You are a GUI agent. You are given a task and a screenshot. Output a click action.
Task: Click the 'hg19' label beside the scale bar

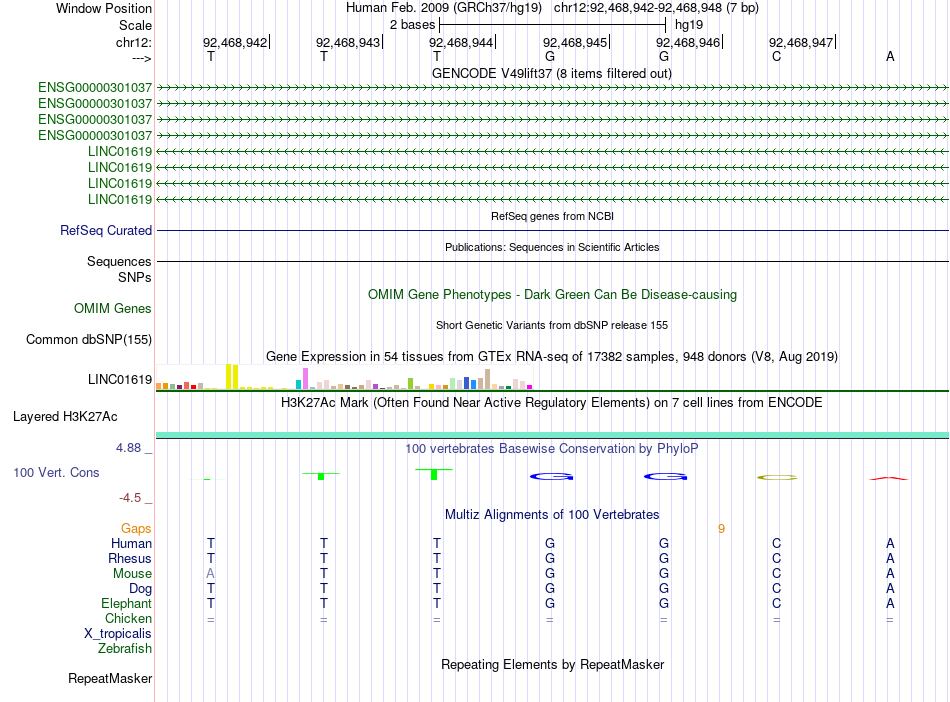pos(689,25)
